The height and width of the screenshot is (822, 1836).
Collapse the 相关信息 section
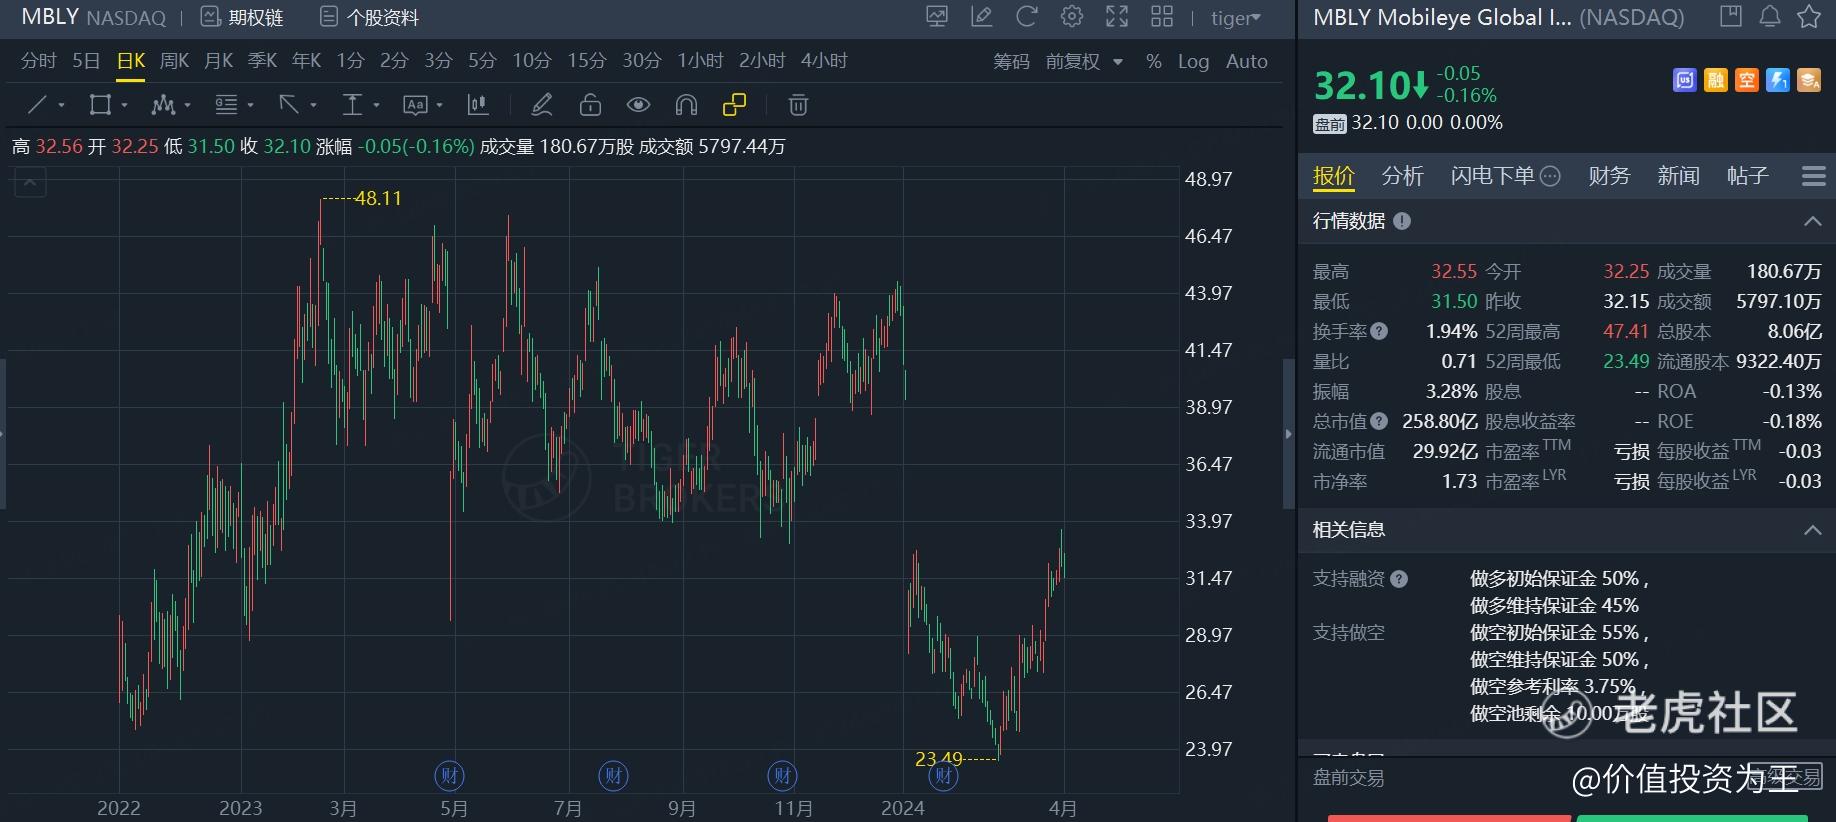[x=1812, y=530]
